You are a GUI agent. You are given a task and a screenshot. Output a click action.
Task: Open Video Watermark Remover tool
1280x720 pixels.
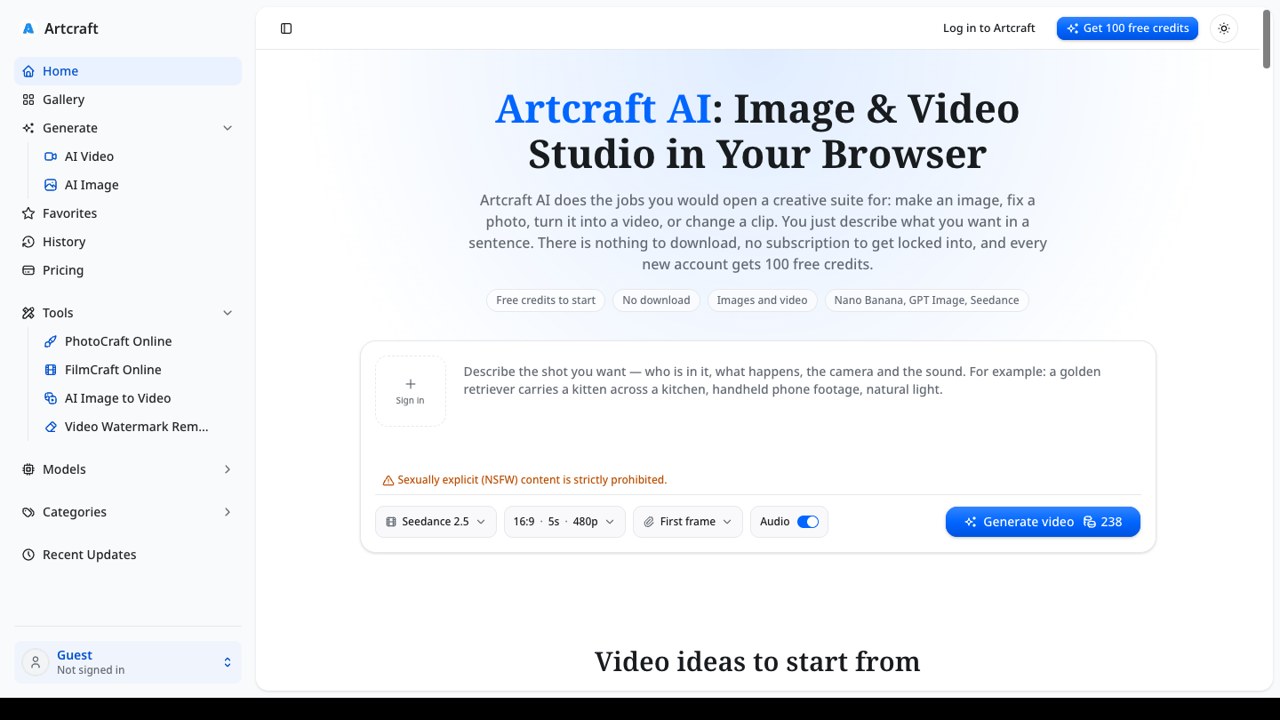tap(138, 427)
